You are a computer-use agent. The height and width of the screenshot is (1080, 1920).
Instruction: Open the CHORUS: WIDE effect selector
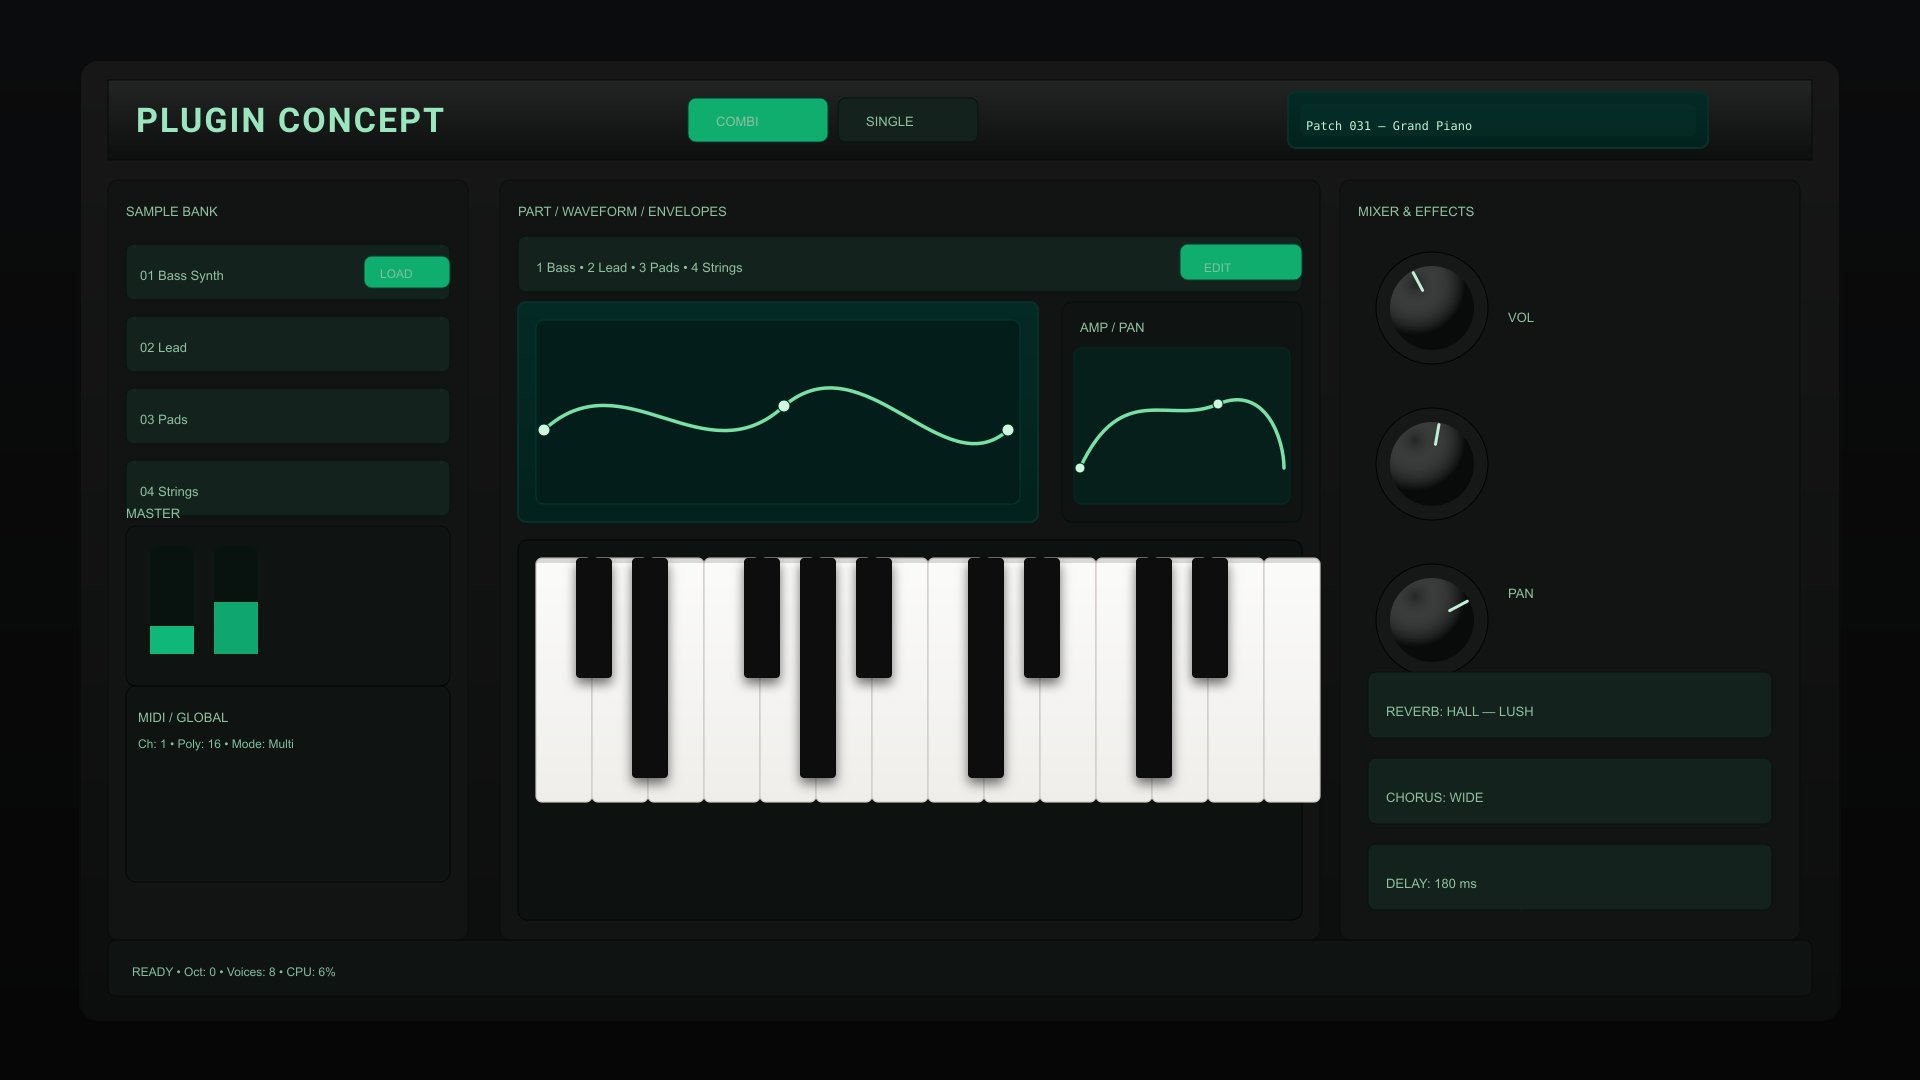[x=1569, y=792]
